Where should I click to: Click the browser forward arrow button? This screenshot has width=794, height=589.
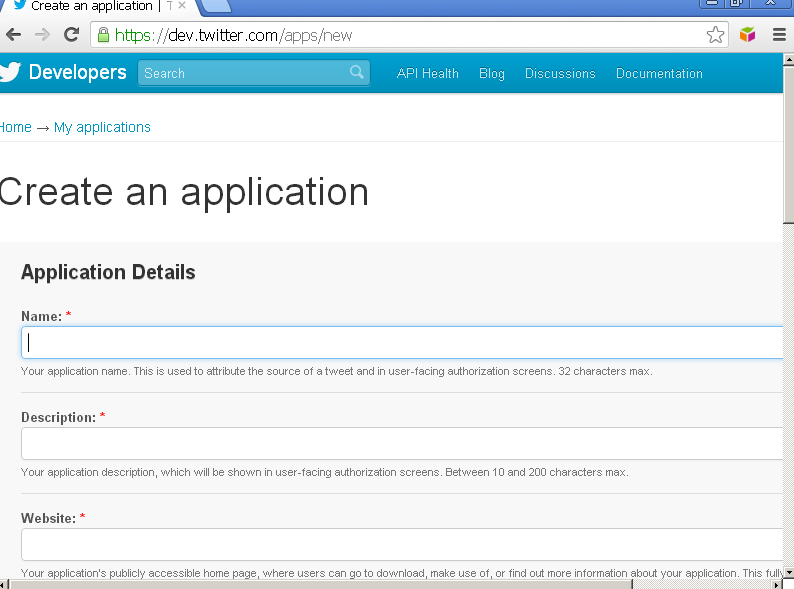point(42,35)
